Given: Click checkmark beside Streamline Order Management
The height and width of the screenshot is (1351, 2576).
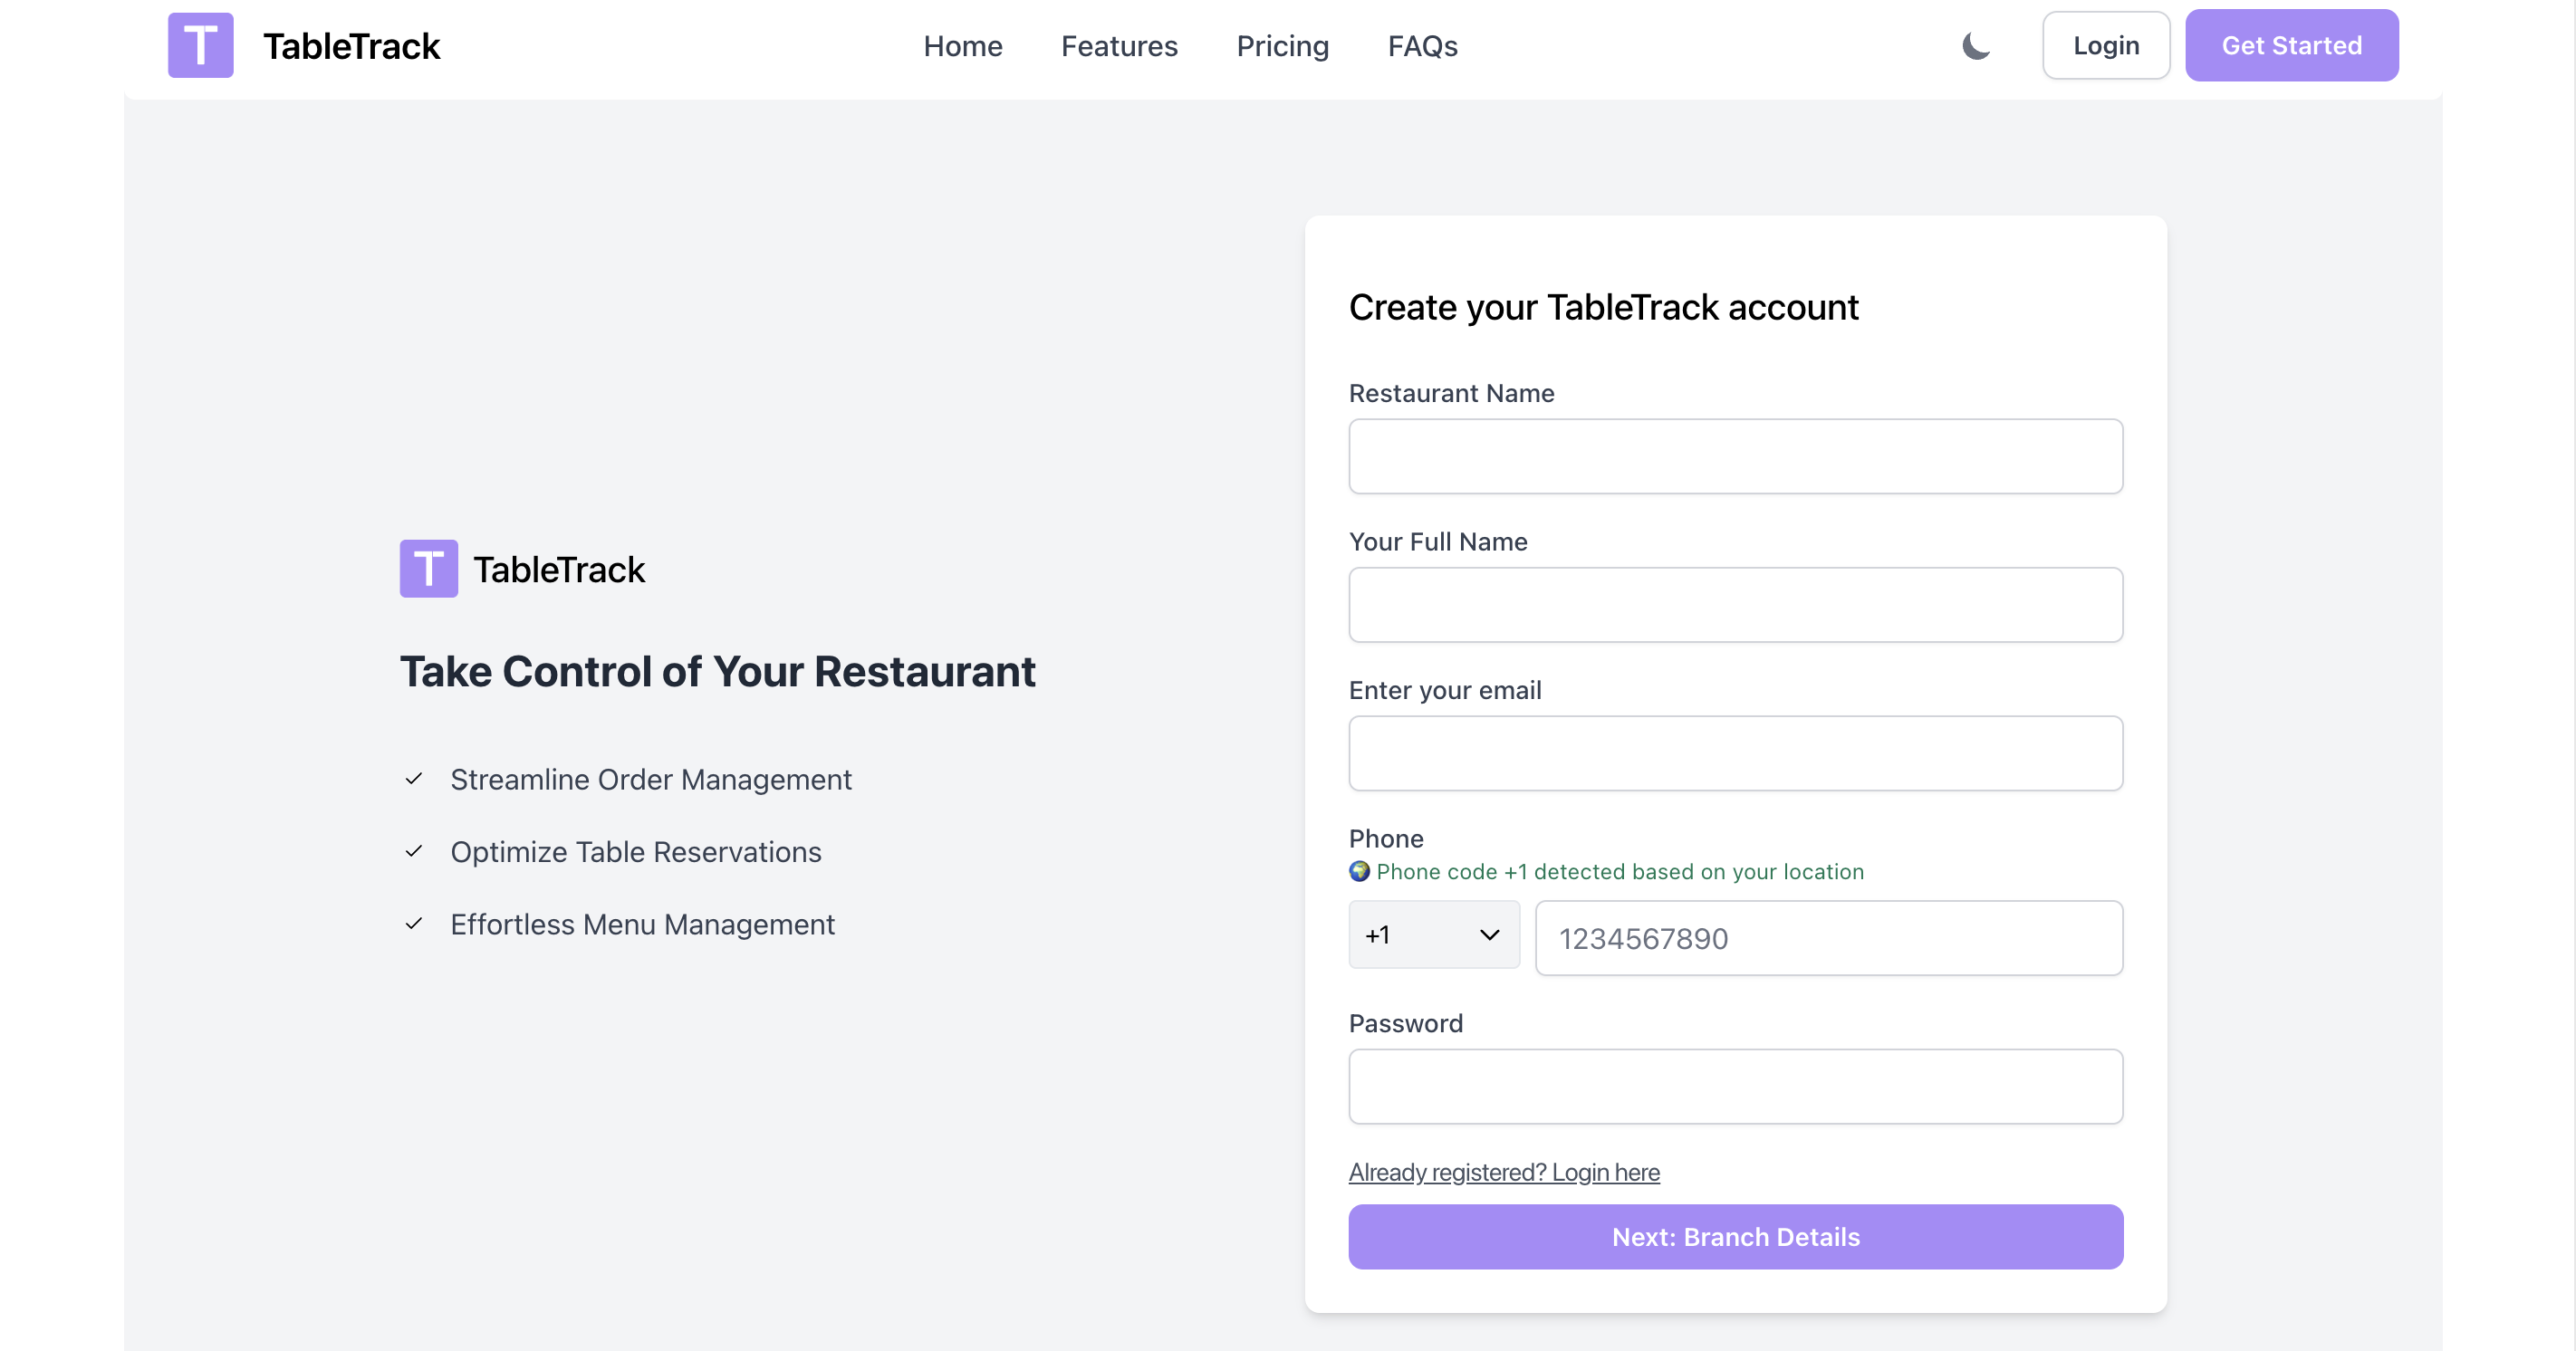Looking at the screenshot, I should [x=414, y=779].
